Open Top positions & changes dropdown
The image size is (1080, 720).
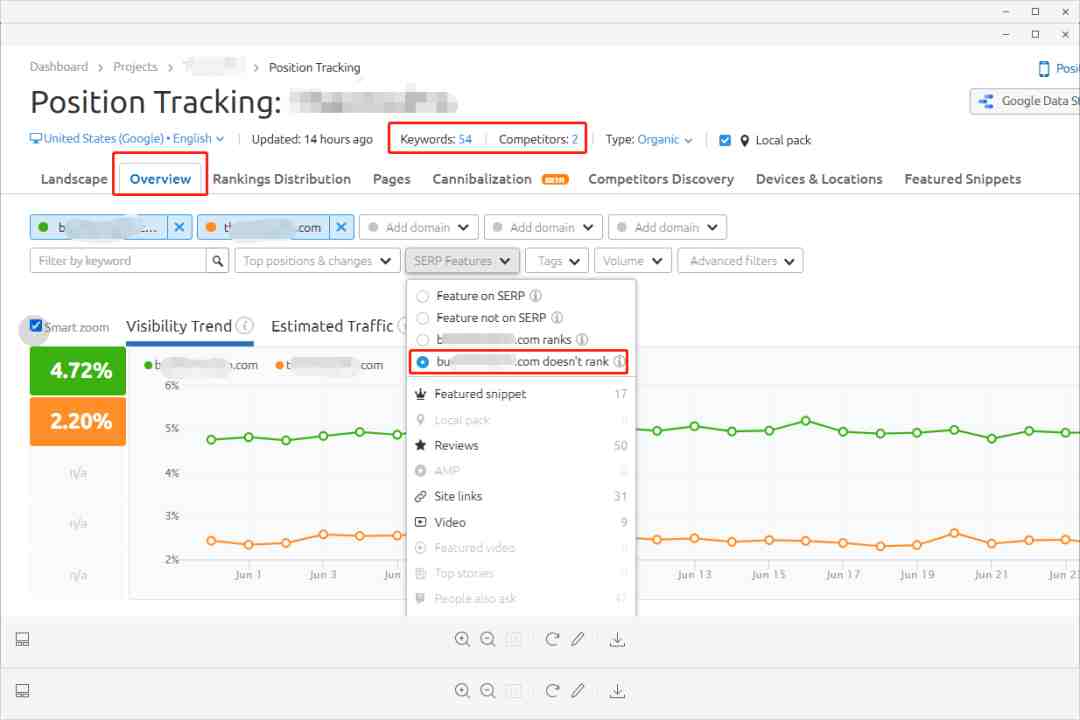coord(318,261)
